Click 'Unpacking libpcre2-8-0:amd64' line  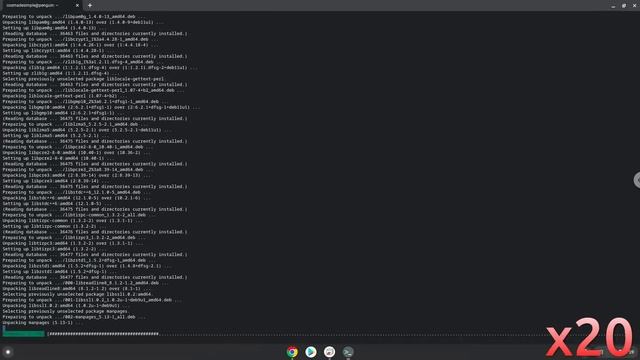point(76,152)
